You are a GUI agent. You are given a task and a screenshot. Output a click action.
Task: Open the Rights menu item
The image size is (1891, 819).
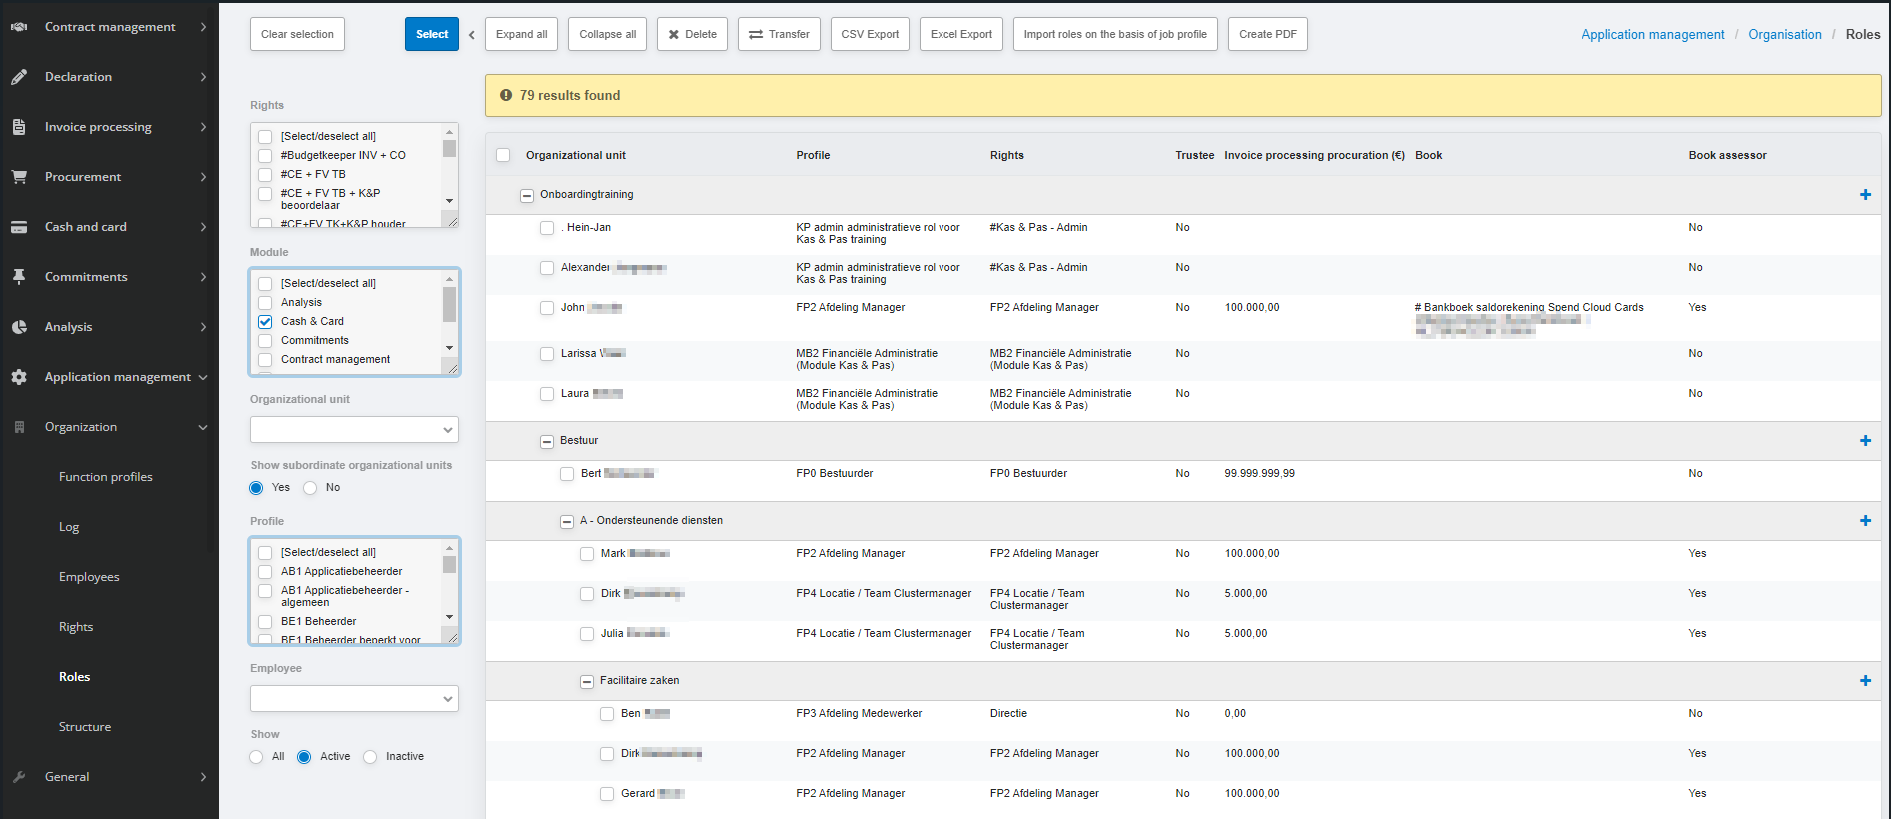tap(76, 627)
